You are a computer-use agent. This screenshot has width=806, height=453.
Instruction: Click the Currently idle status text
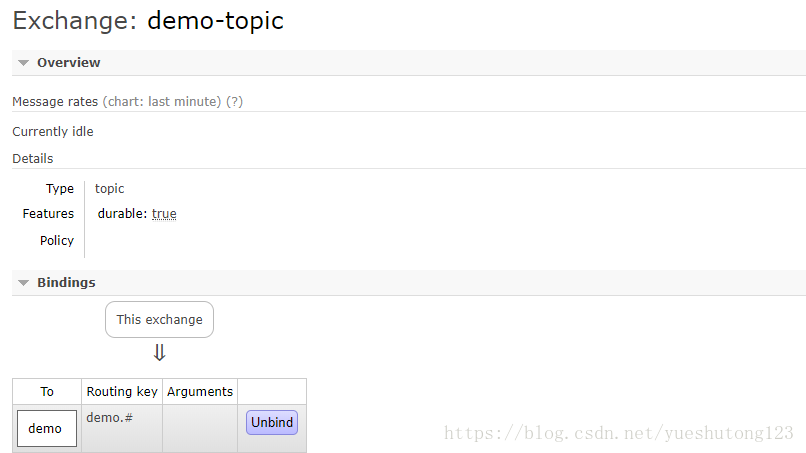click(x=53, y=132)
